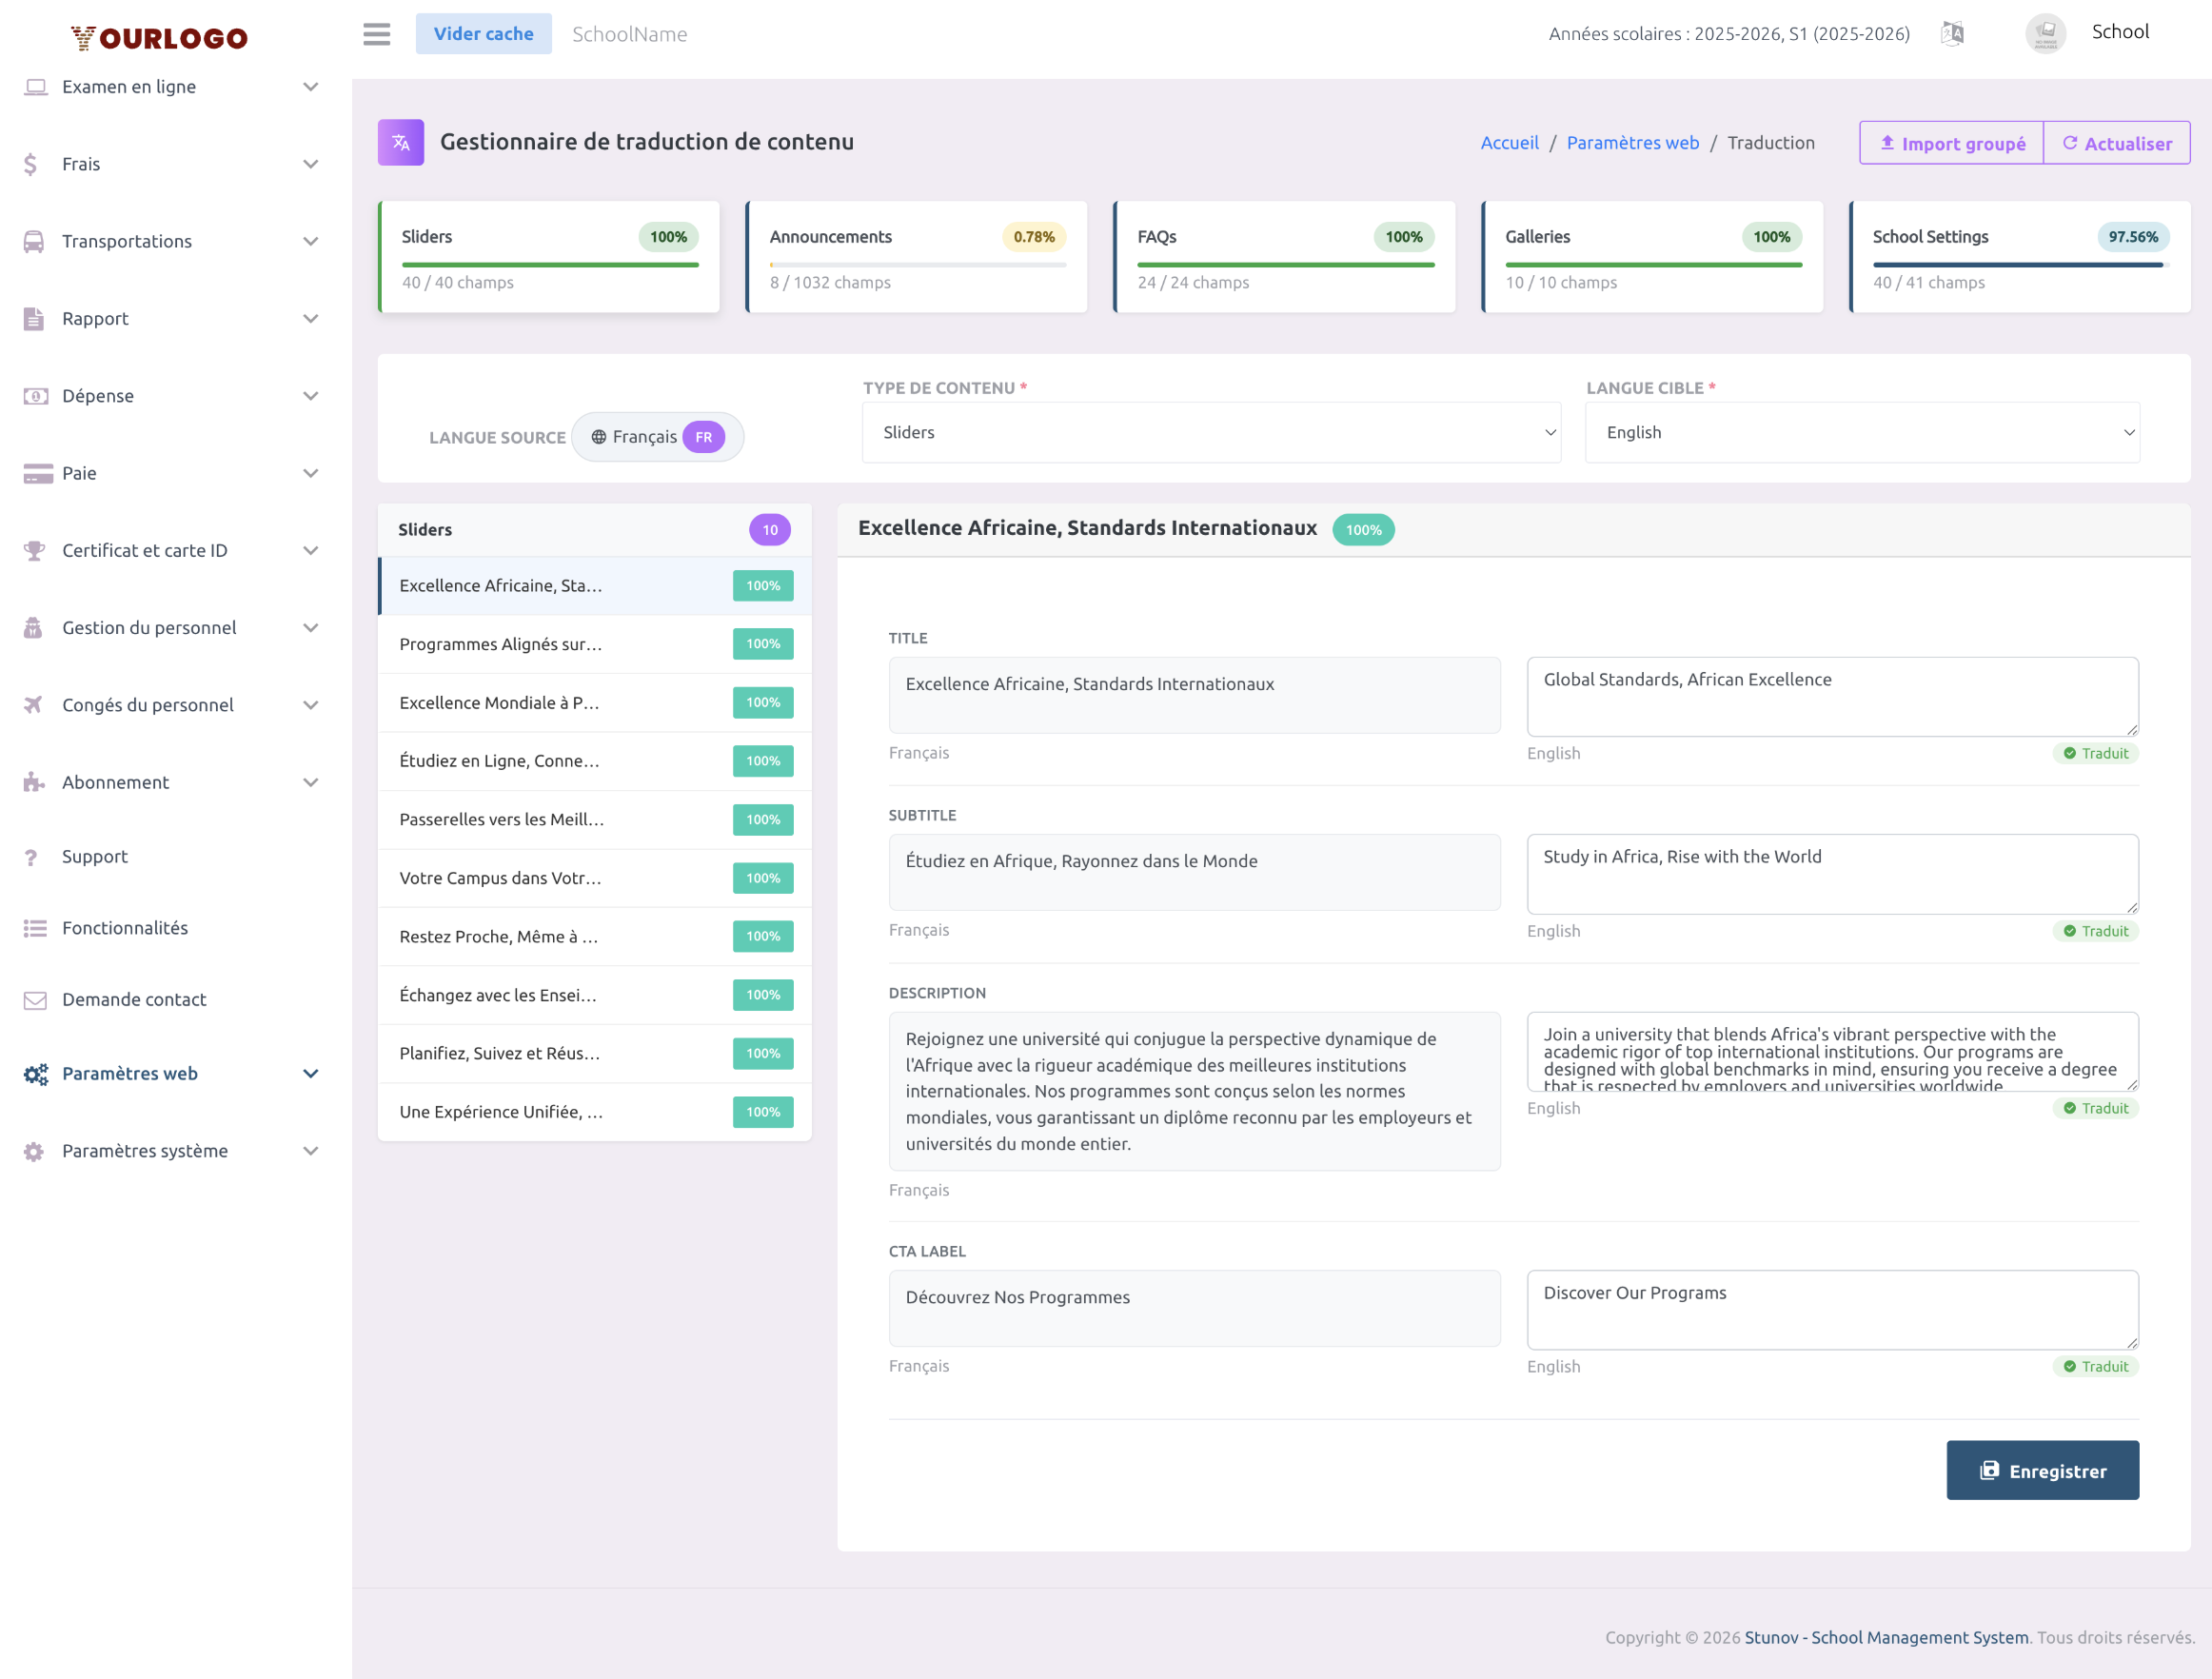The image size is (2212, 1679).
Task: Click the purple translation manager icon
Action: click(401, 142)
